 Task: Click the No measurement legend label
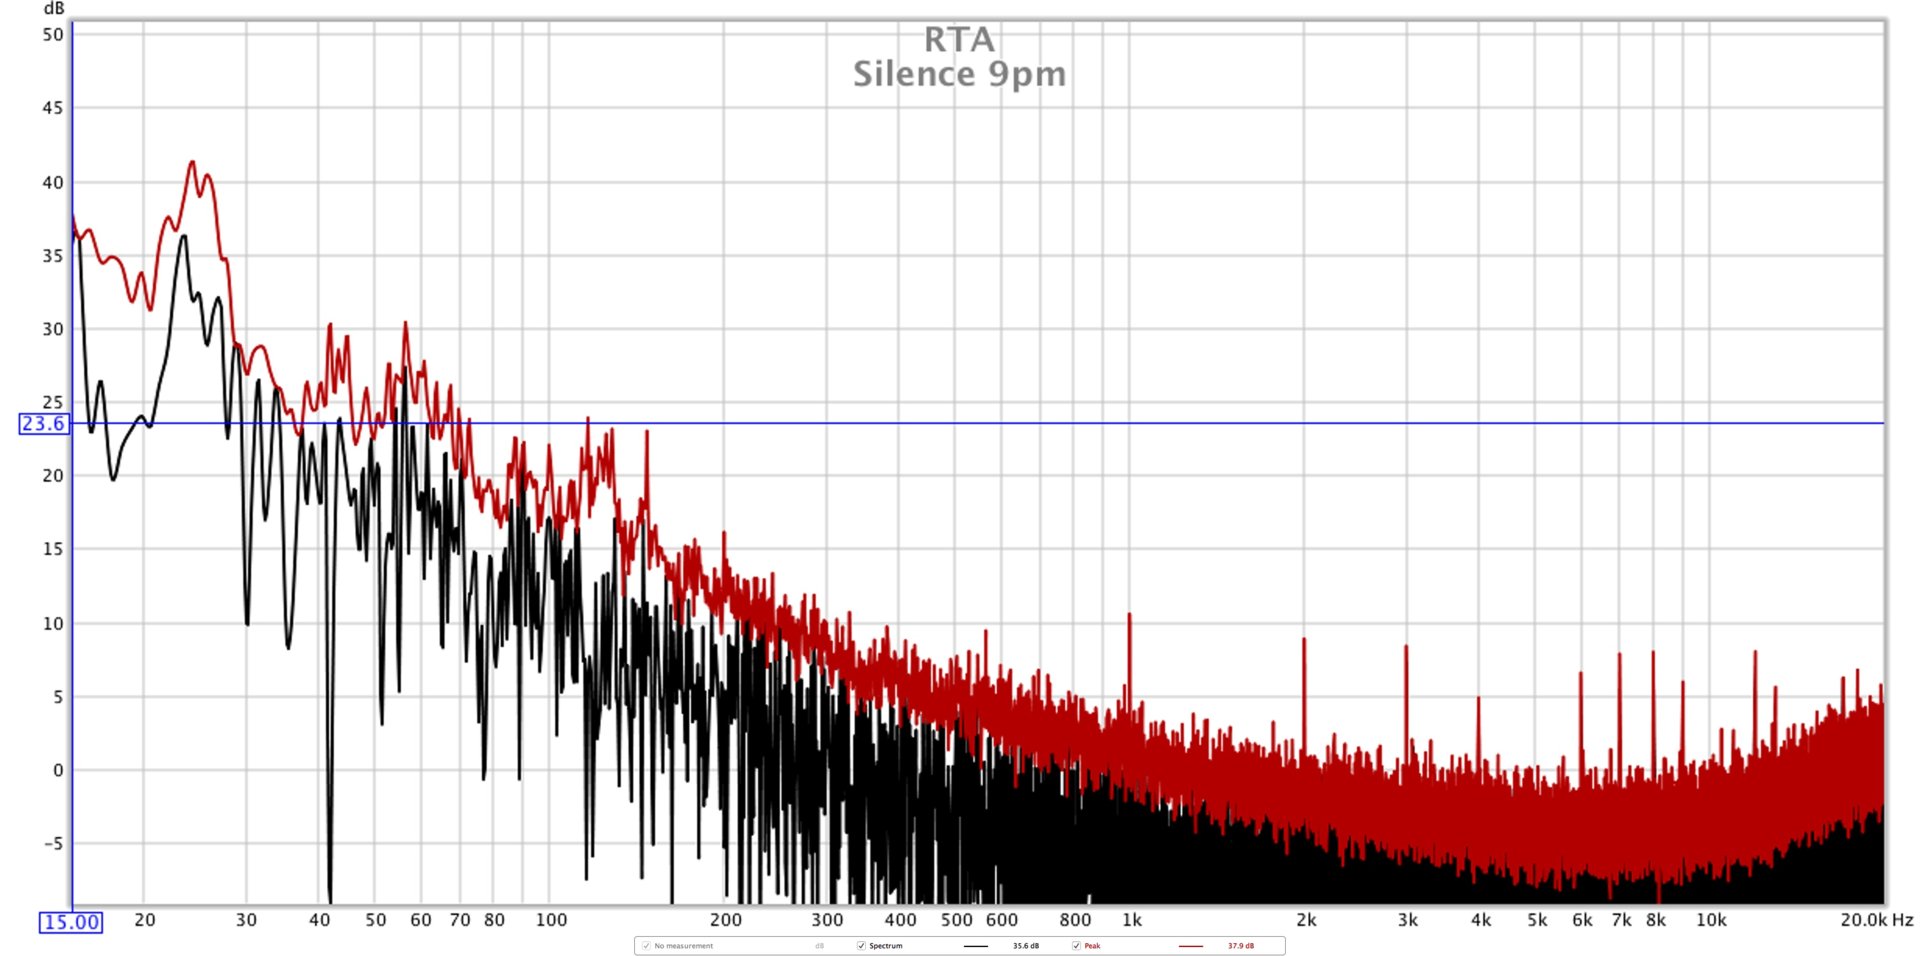pos(684,945)
